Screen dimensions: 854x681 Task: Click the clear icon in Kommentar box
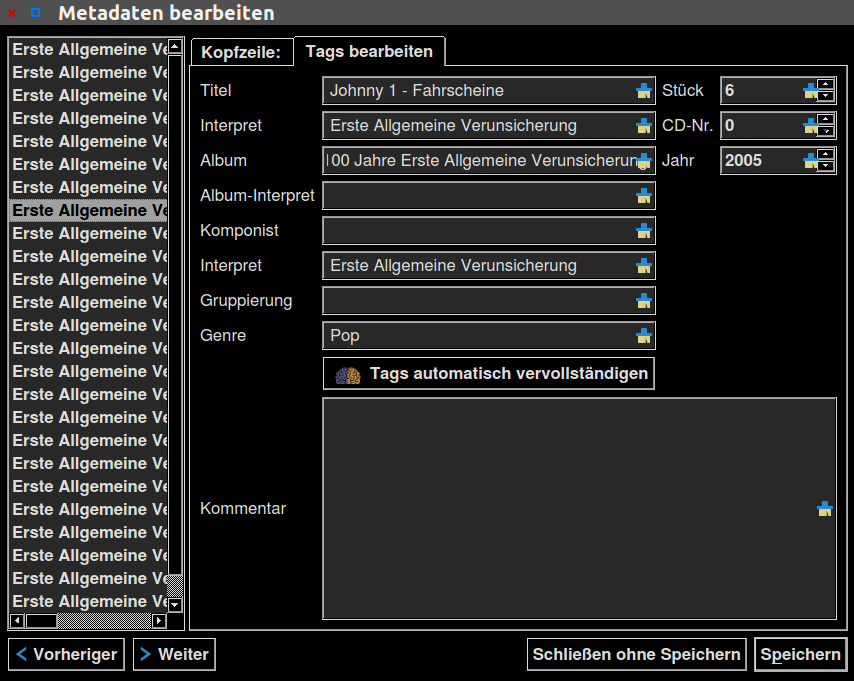tap(824, 509)
